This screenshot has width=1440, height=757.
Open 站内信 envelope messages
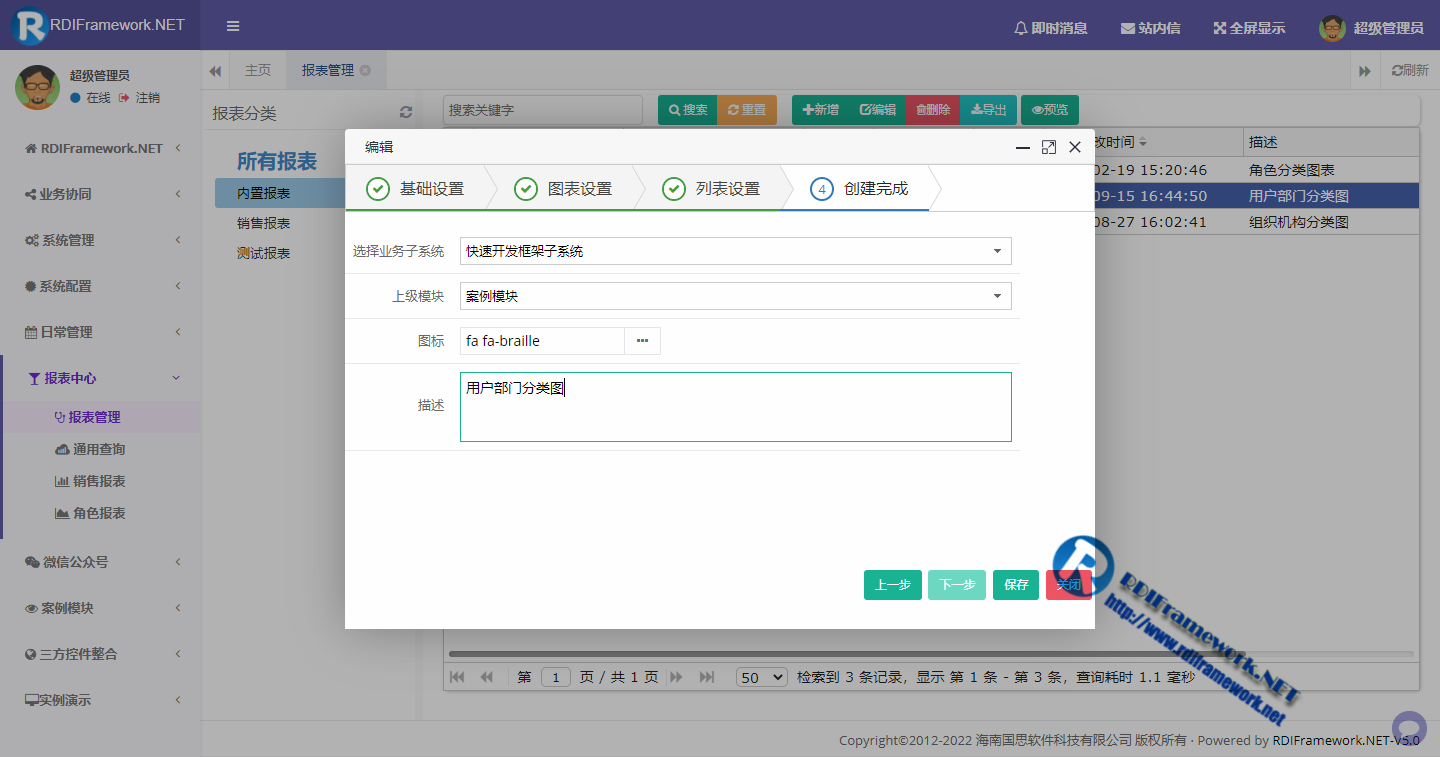[1150, 28]
